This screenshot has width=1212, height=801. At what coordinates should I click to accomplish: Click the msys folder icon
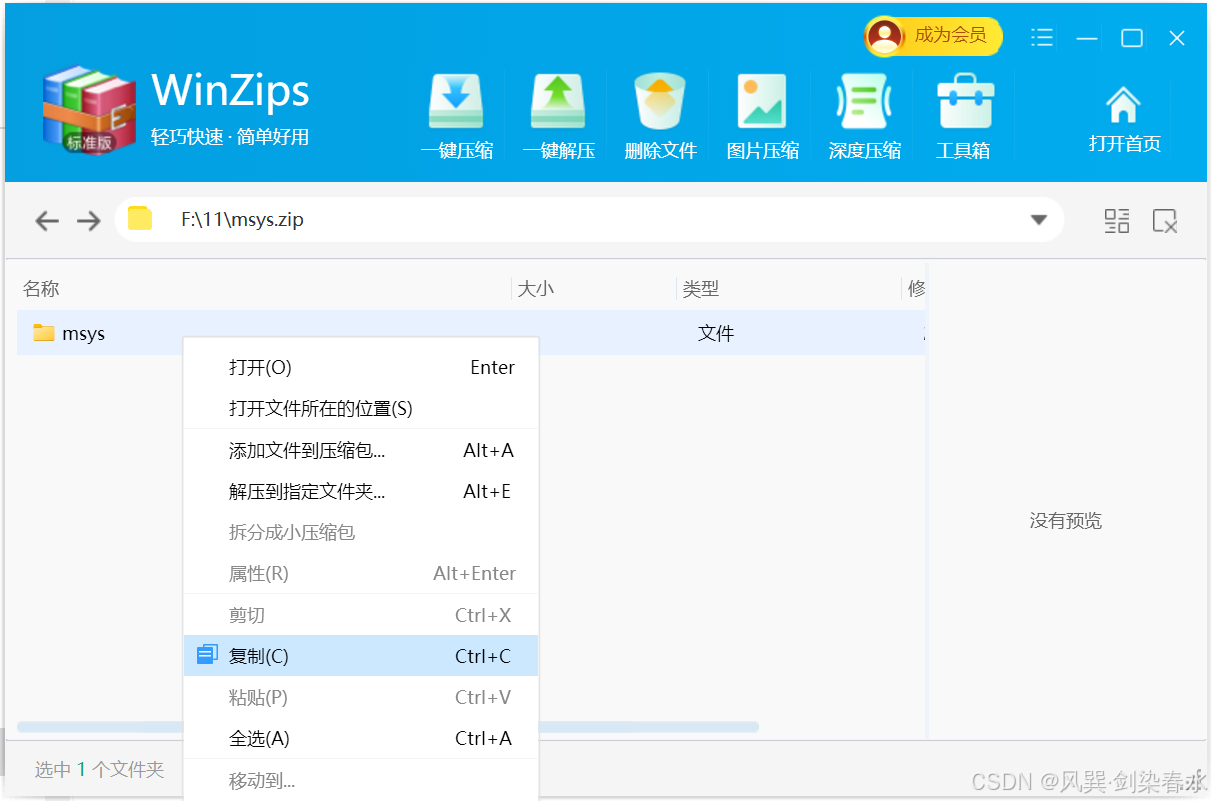[x=43, y=333]
